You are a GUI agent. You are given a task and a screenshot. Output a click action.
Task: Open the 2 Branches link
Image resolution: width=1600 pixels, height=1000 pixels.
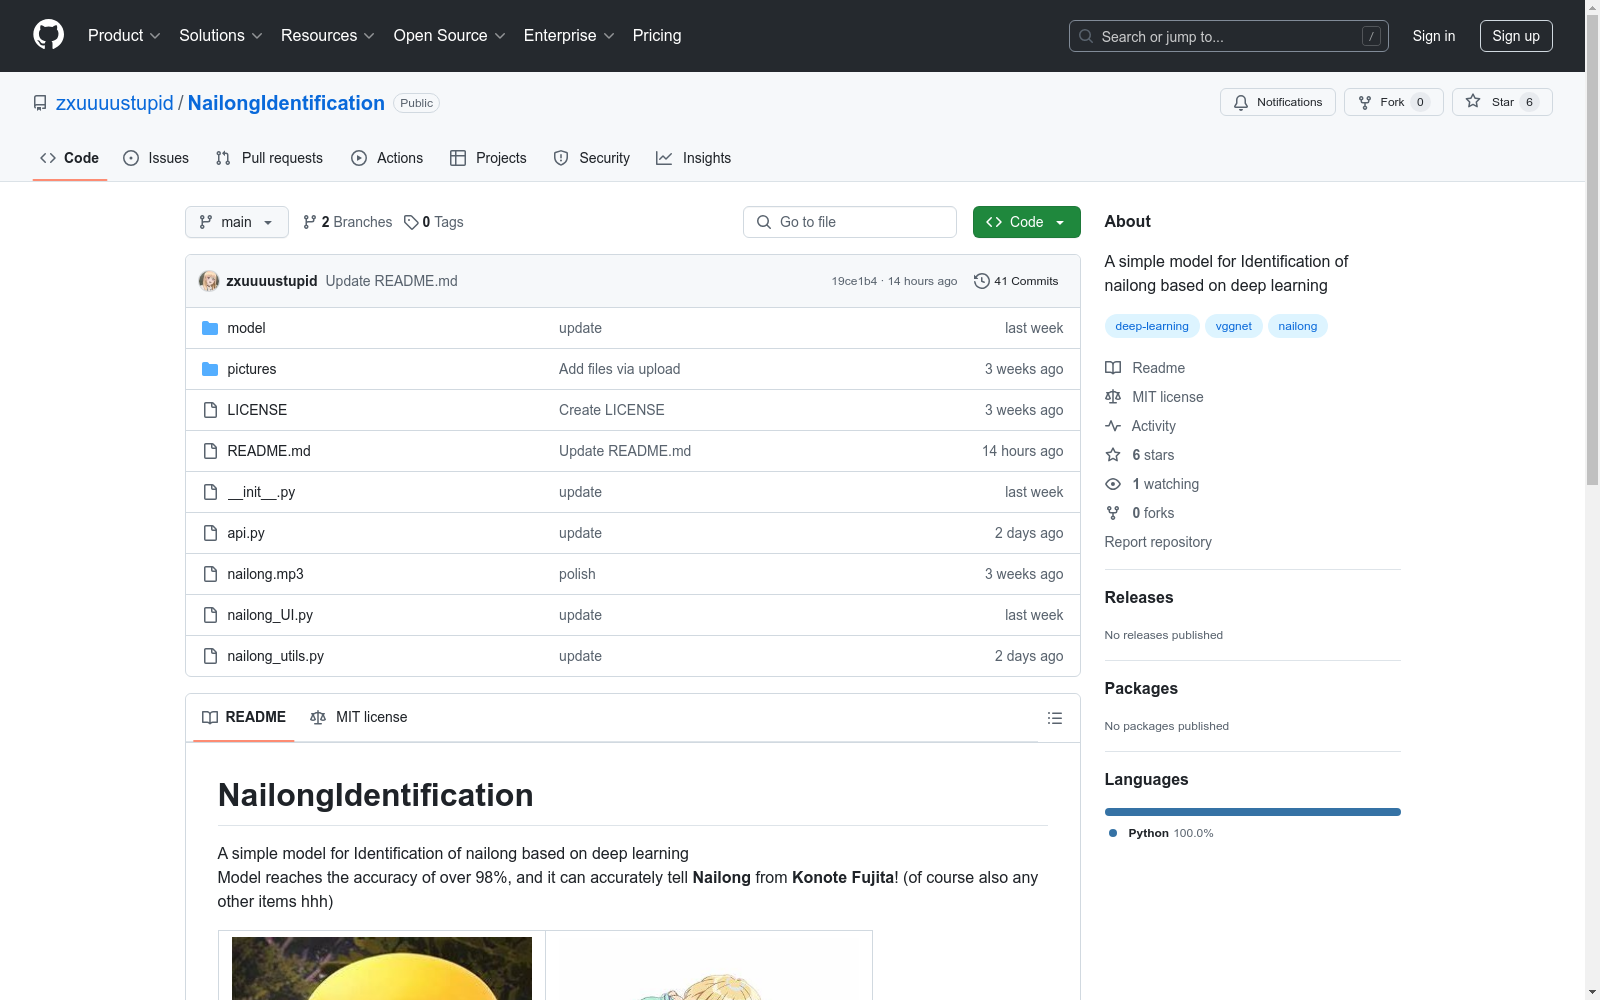tap(348, 222)
